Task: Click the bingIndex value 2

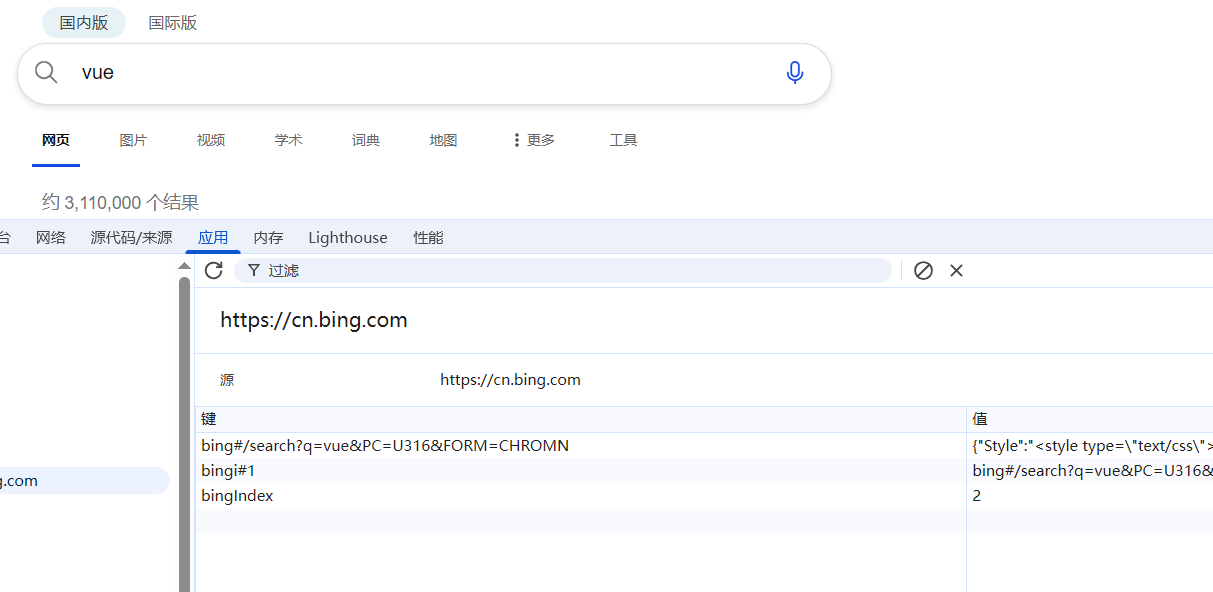Action: (x=1090, y=495)
